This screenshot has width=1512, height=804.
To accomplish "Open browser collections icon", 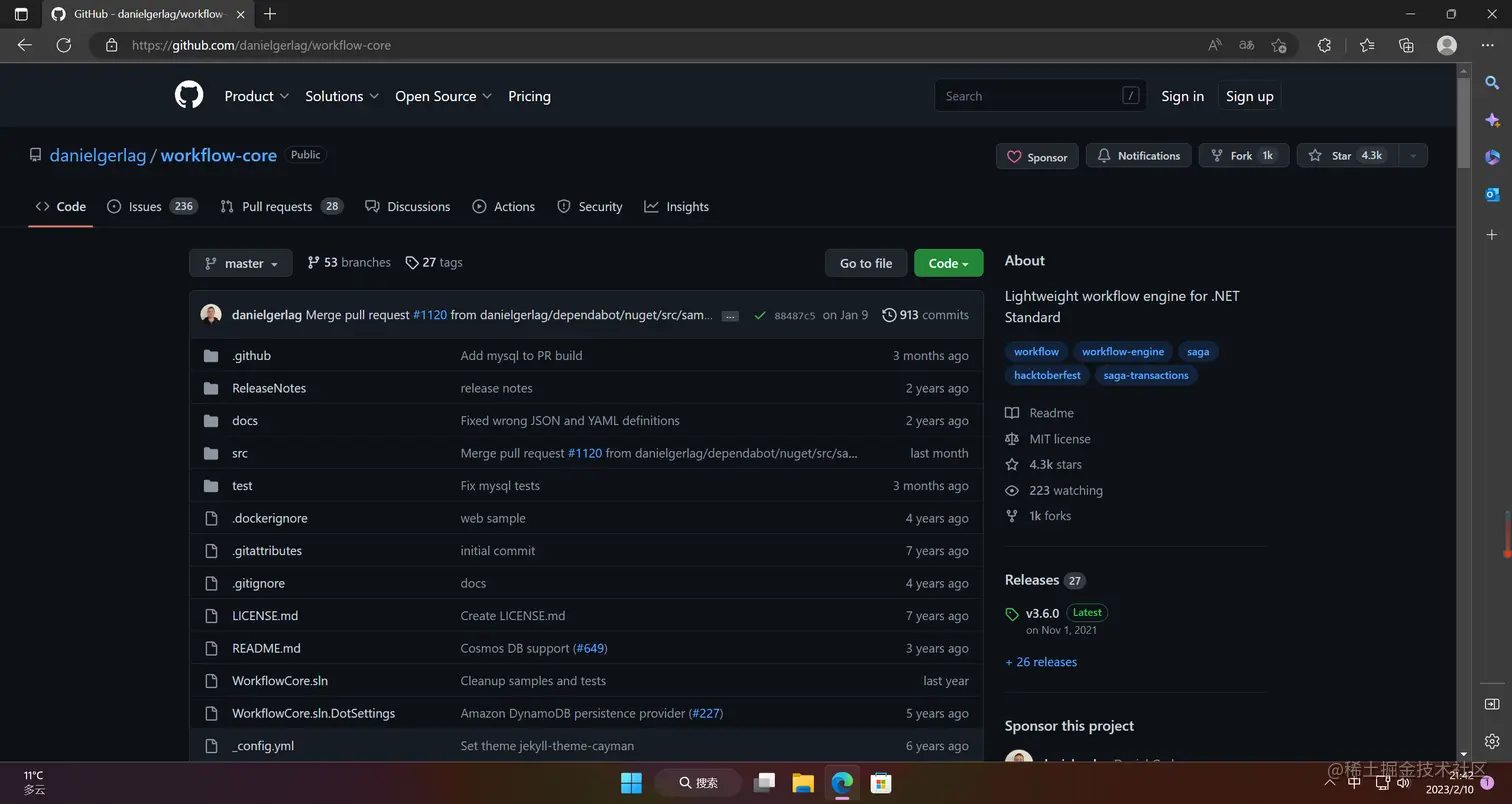I will pyautogui.click(x=1406, y=45).
